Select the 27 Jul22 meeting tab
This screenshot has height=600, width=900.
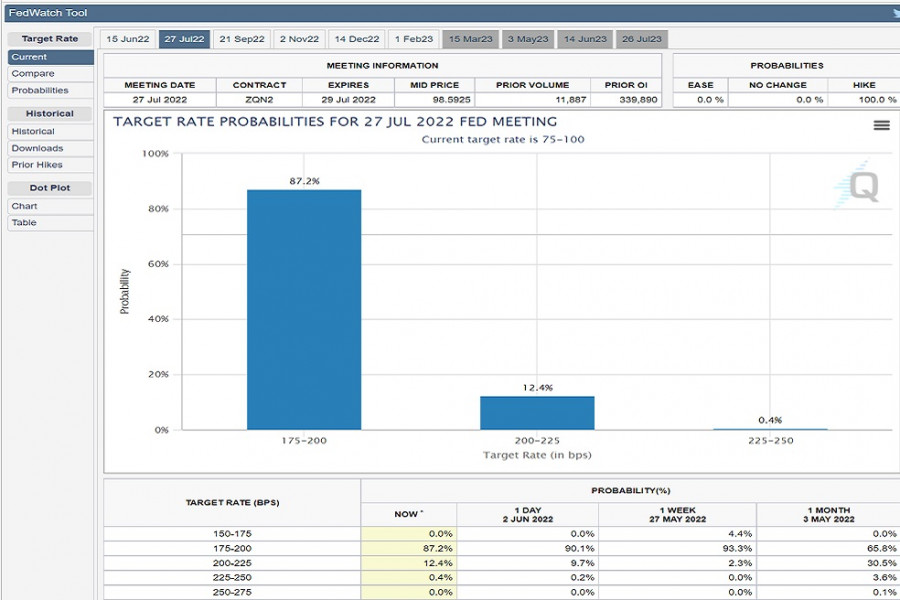click(x=184, y=39)
